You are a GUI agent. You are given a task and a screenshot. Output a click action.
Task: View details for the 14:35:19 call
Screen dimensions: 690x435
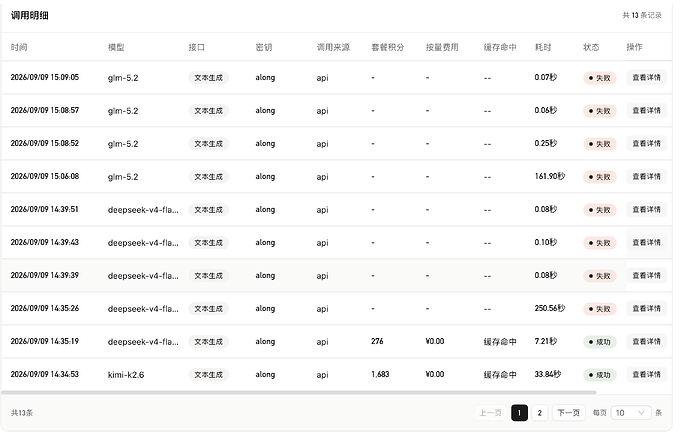tap(646, 341)
